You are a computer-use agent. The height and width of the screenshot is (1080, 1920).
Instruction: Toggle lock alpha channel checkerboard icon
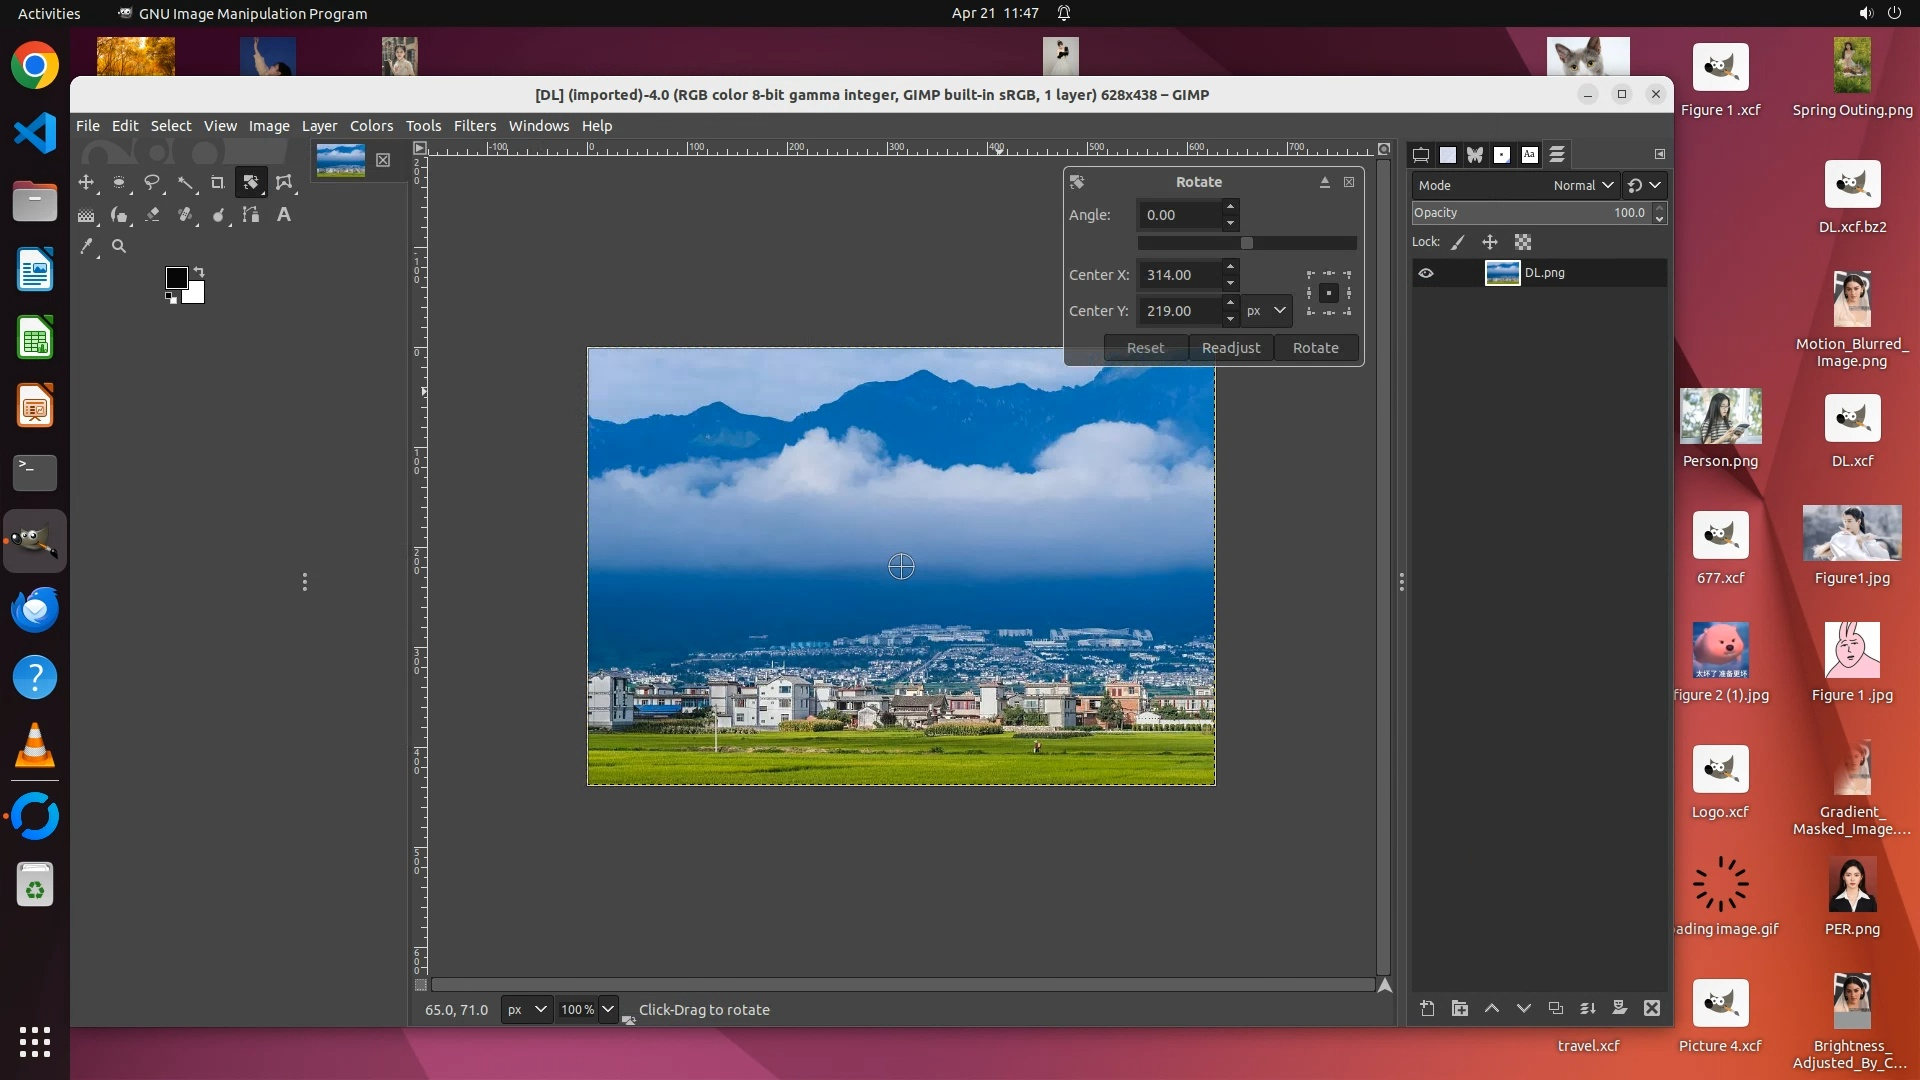pyautogui.click(x=1523, y=242)
